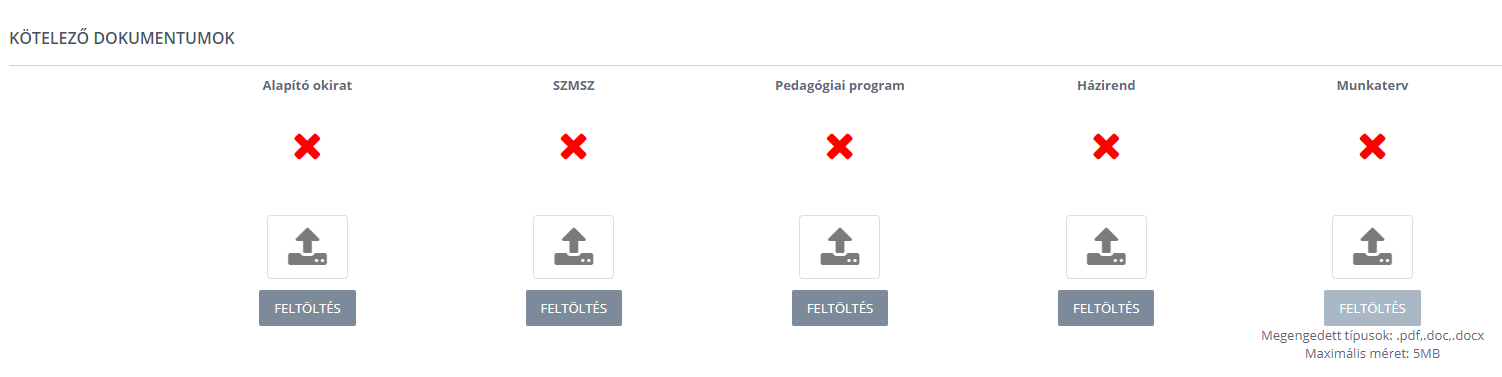Screen dimensions: 1502x377
Task: Click the KÖTELEZŐ DOKUMENTUMOK section header
Action: click(x=122, y=39)
